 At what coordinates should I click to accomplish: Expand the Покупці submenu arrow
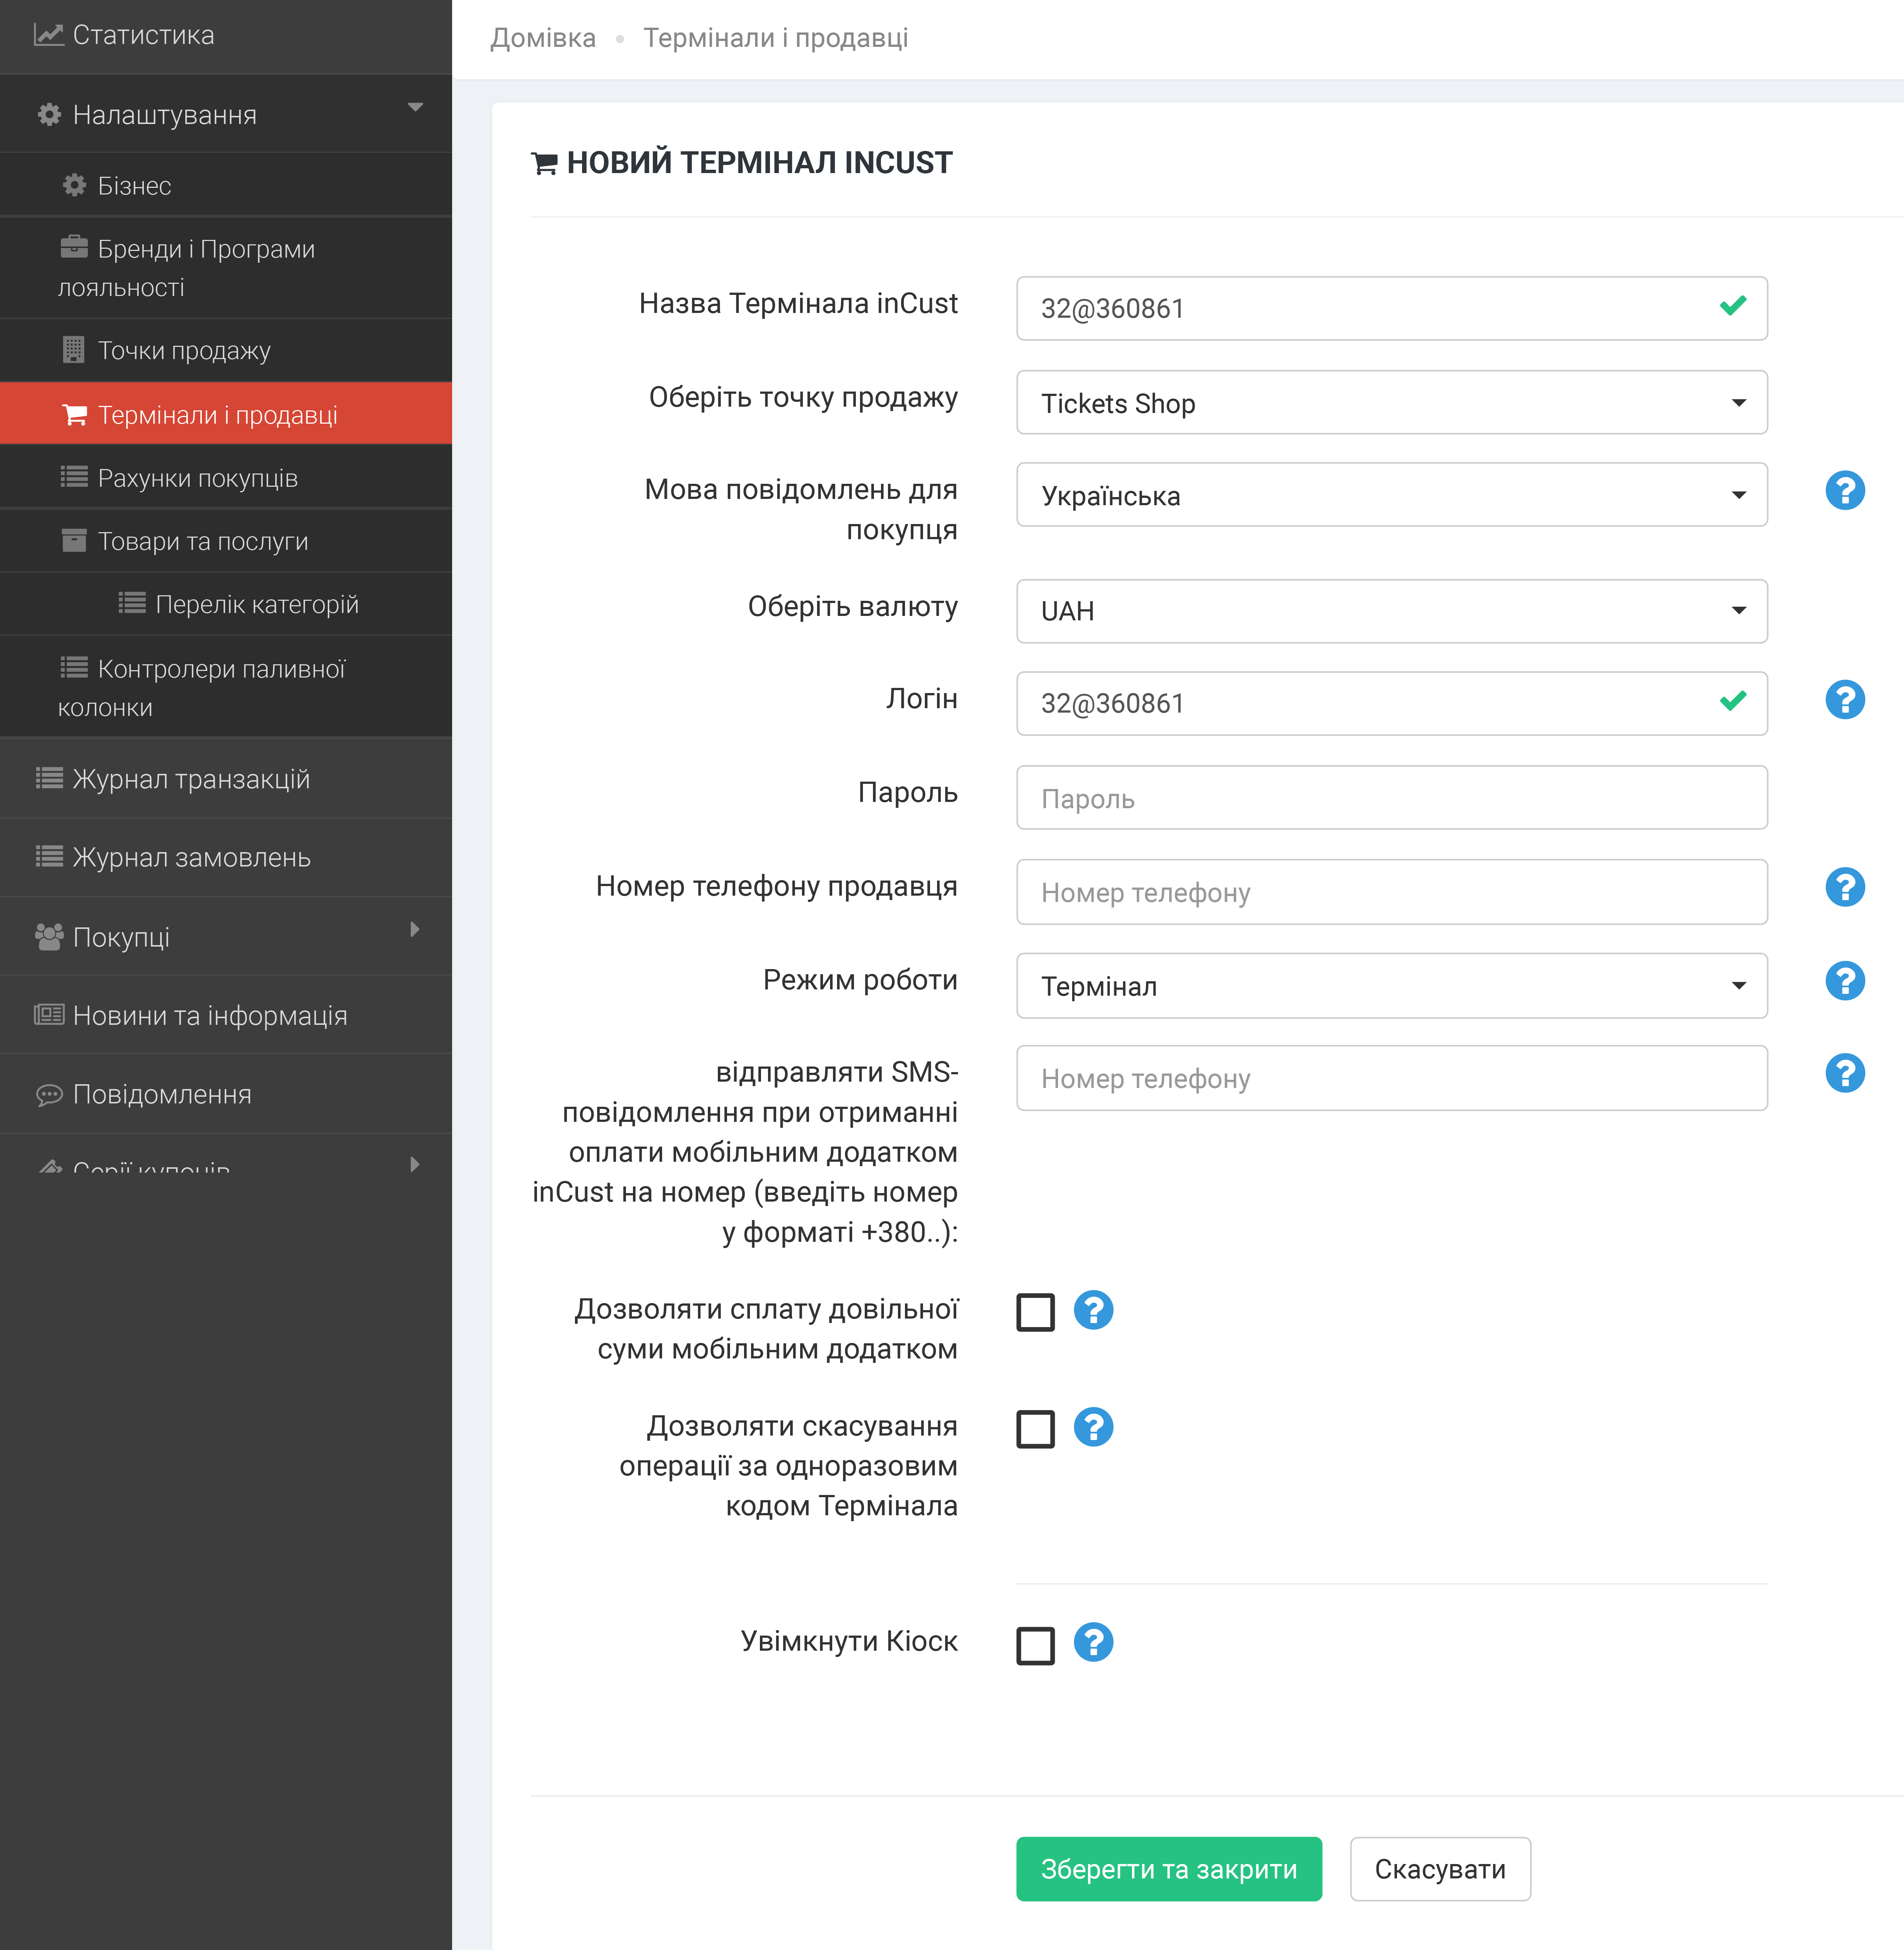coord(415,929)
